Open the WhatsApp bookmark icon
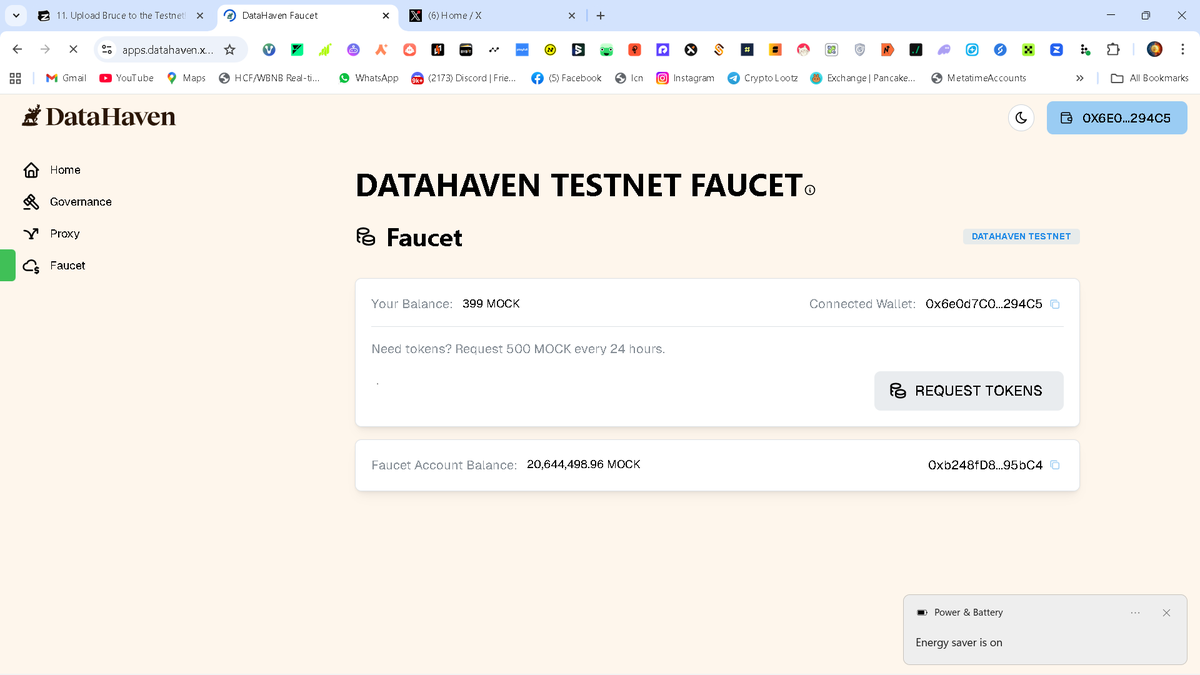 343,76
